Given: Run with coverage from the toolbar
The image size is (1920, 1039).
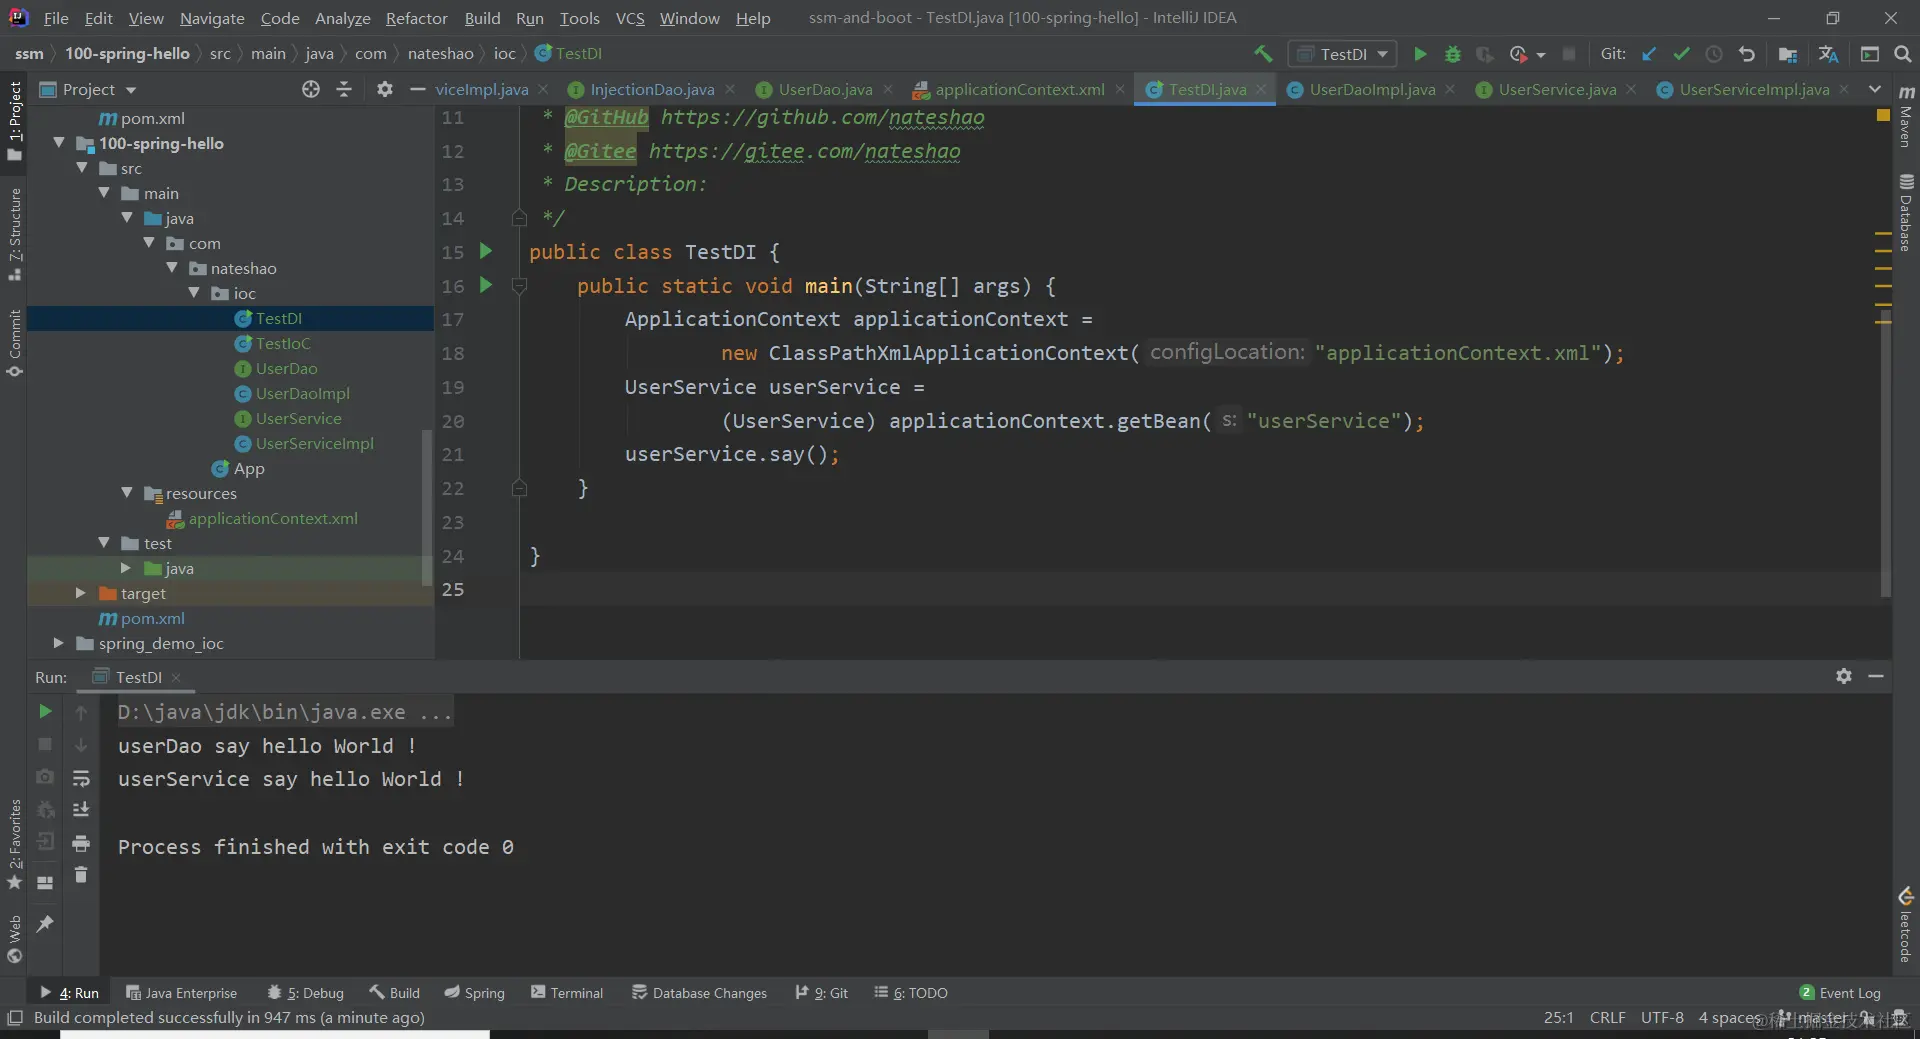Looking at the screenshot, I should click(x=1485, y=54).
